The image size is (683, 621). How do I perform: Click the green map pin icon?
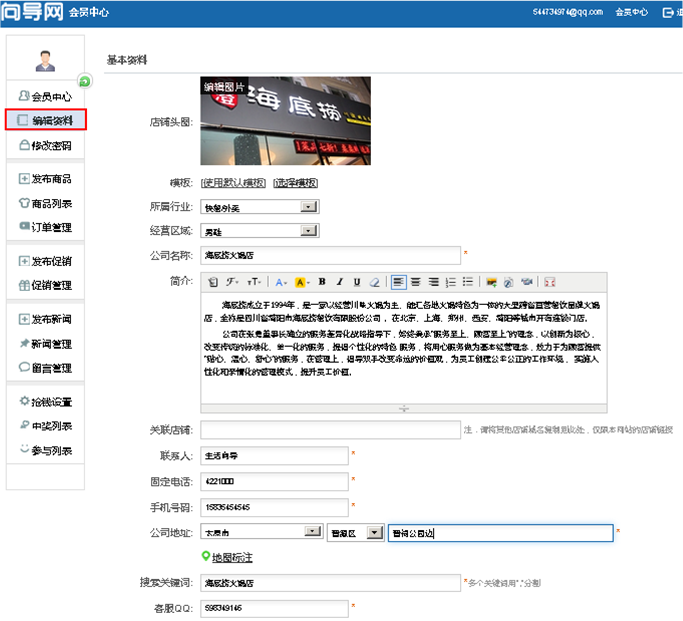coord(206,556)
